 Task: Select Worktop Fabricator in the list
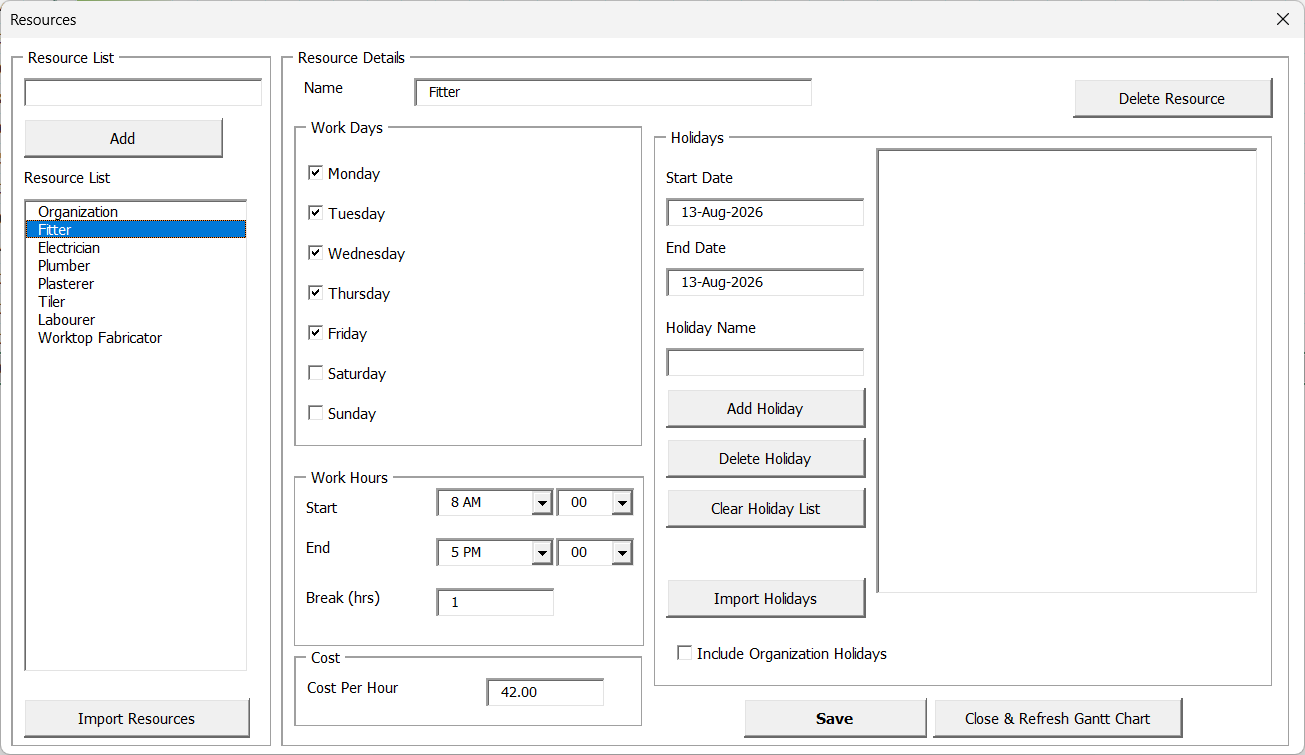click(x=136, y=338)
